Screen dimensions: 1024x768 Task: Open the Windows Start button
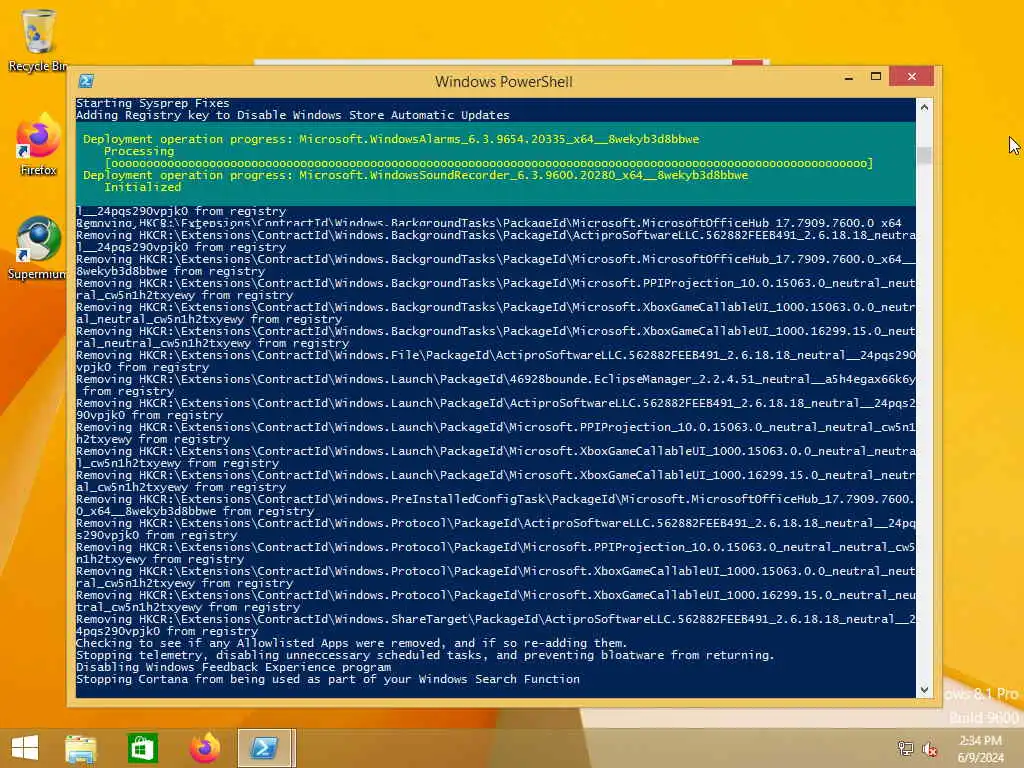[25, 748]
